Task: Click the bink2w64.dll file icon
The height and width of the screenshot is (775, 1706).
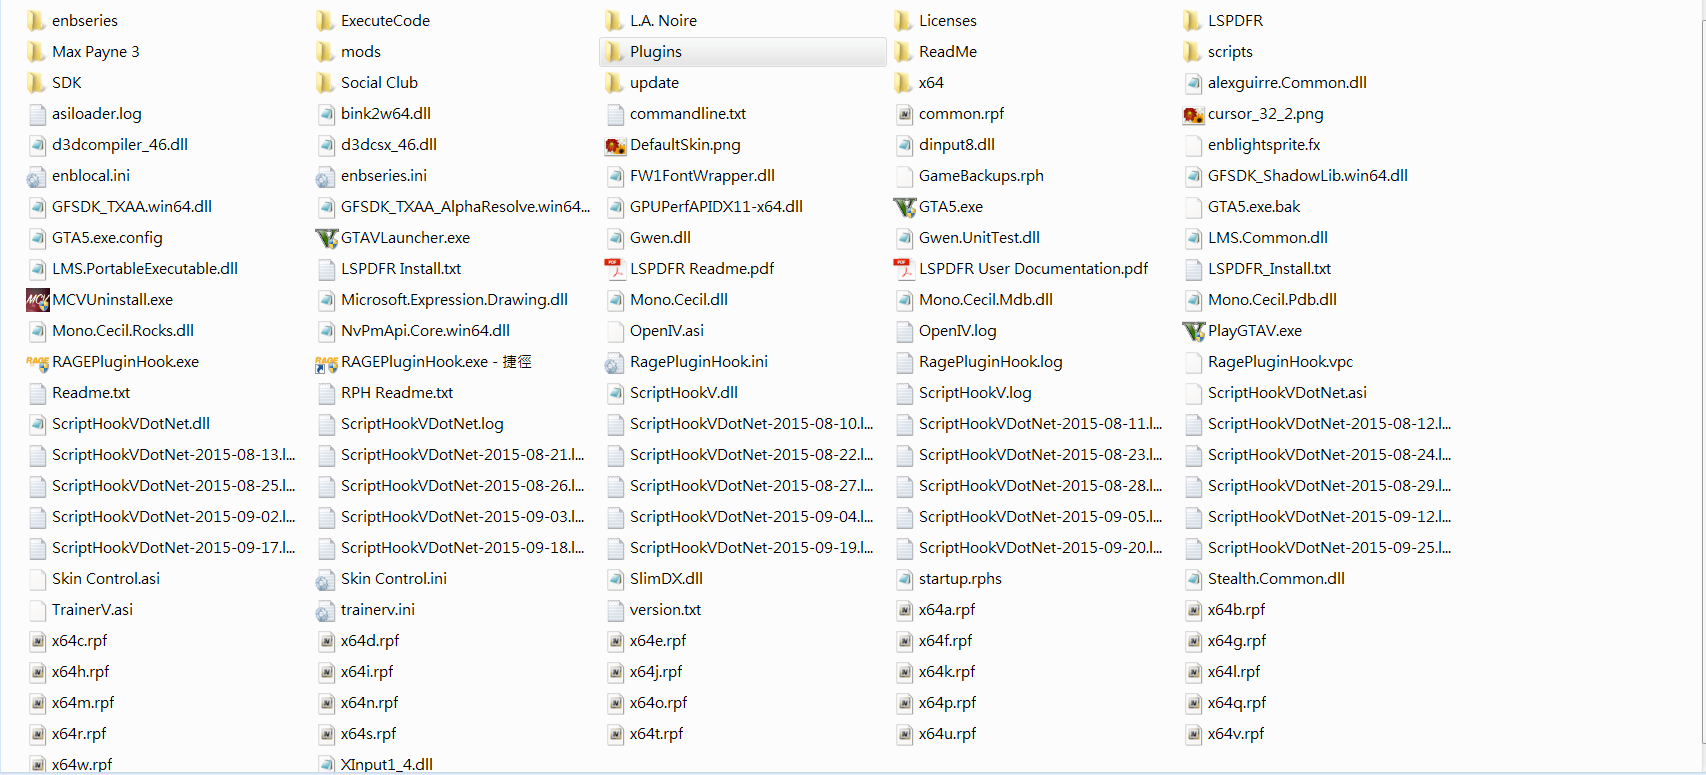Action: click(326, 114)
